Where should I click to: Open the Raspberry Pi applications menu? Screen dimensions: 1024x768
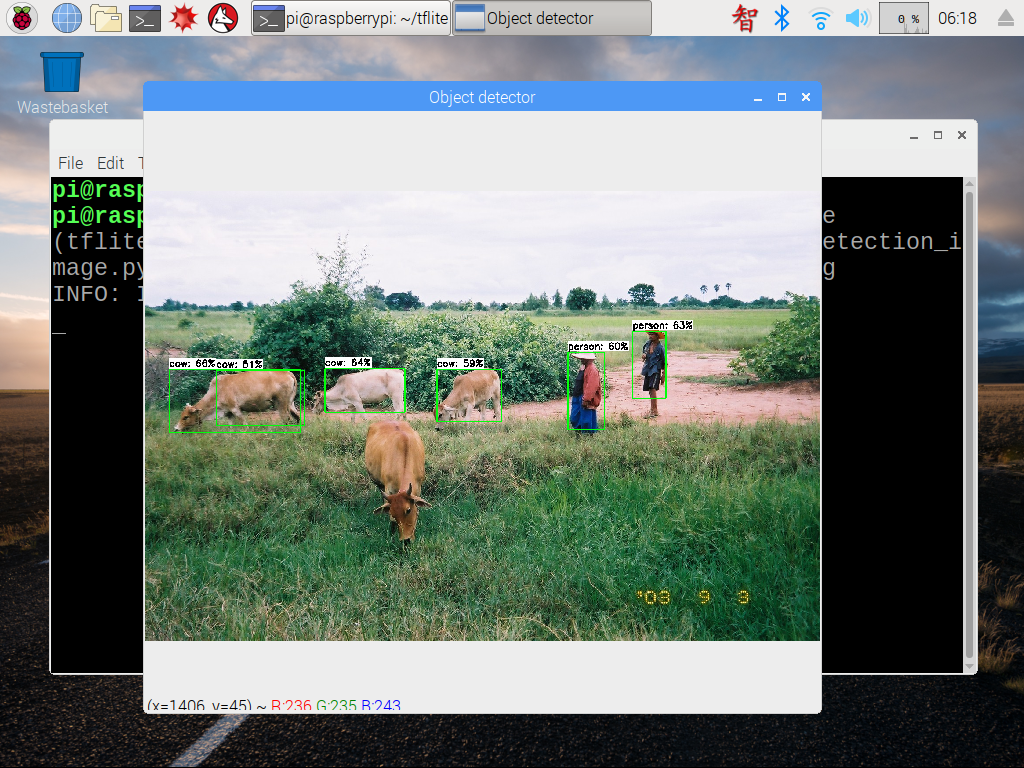[22, 18]
